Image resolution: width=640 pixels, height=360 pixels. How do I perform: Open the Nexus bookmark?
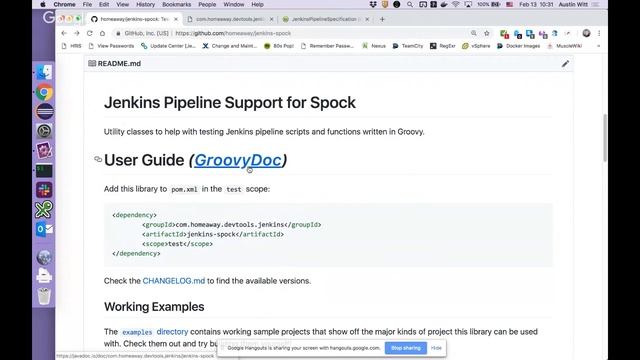pyautogui.click(x=374, y=46)
